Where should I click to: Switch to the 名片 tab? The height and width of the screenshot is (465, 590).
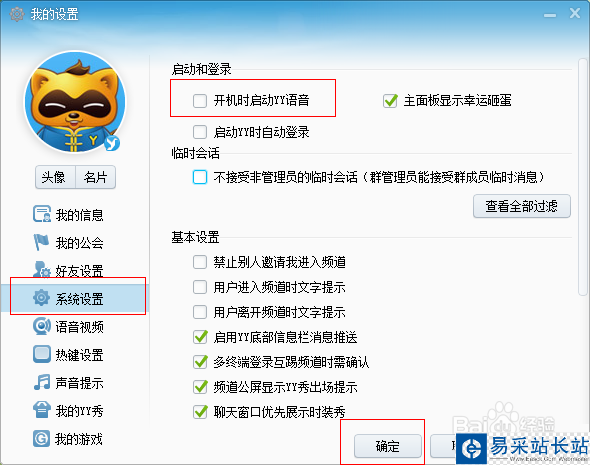96,177
